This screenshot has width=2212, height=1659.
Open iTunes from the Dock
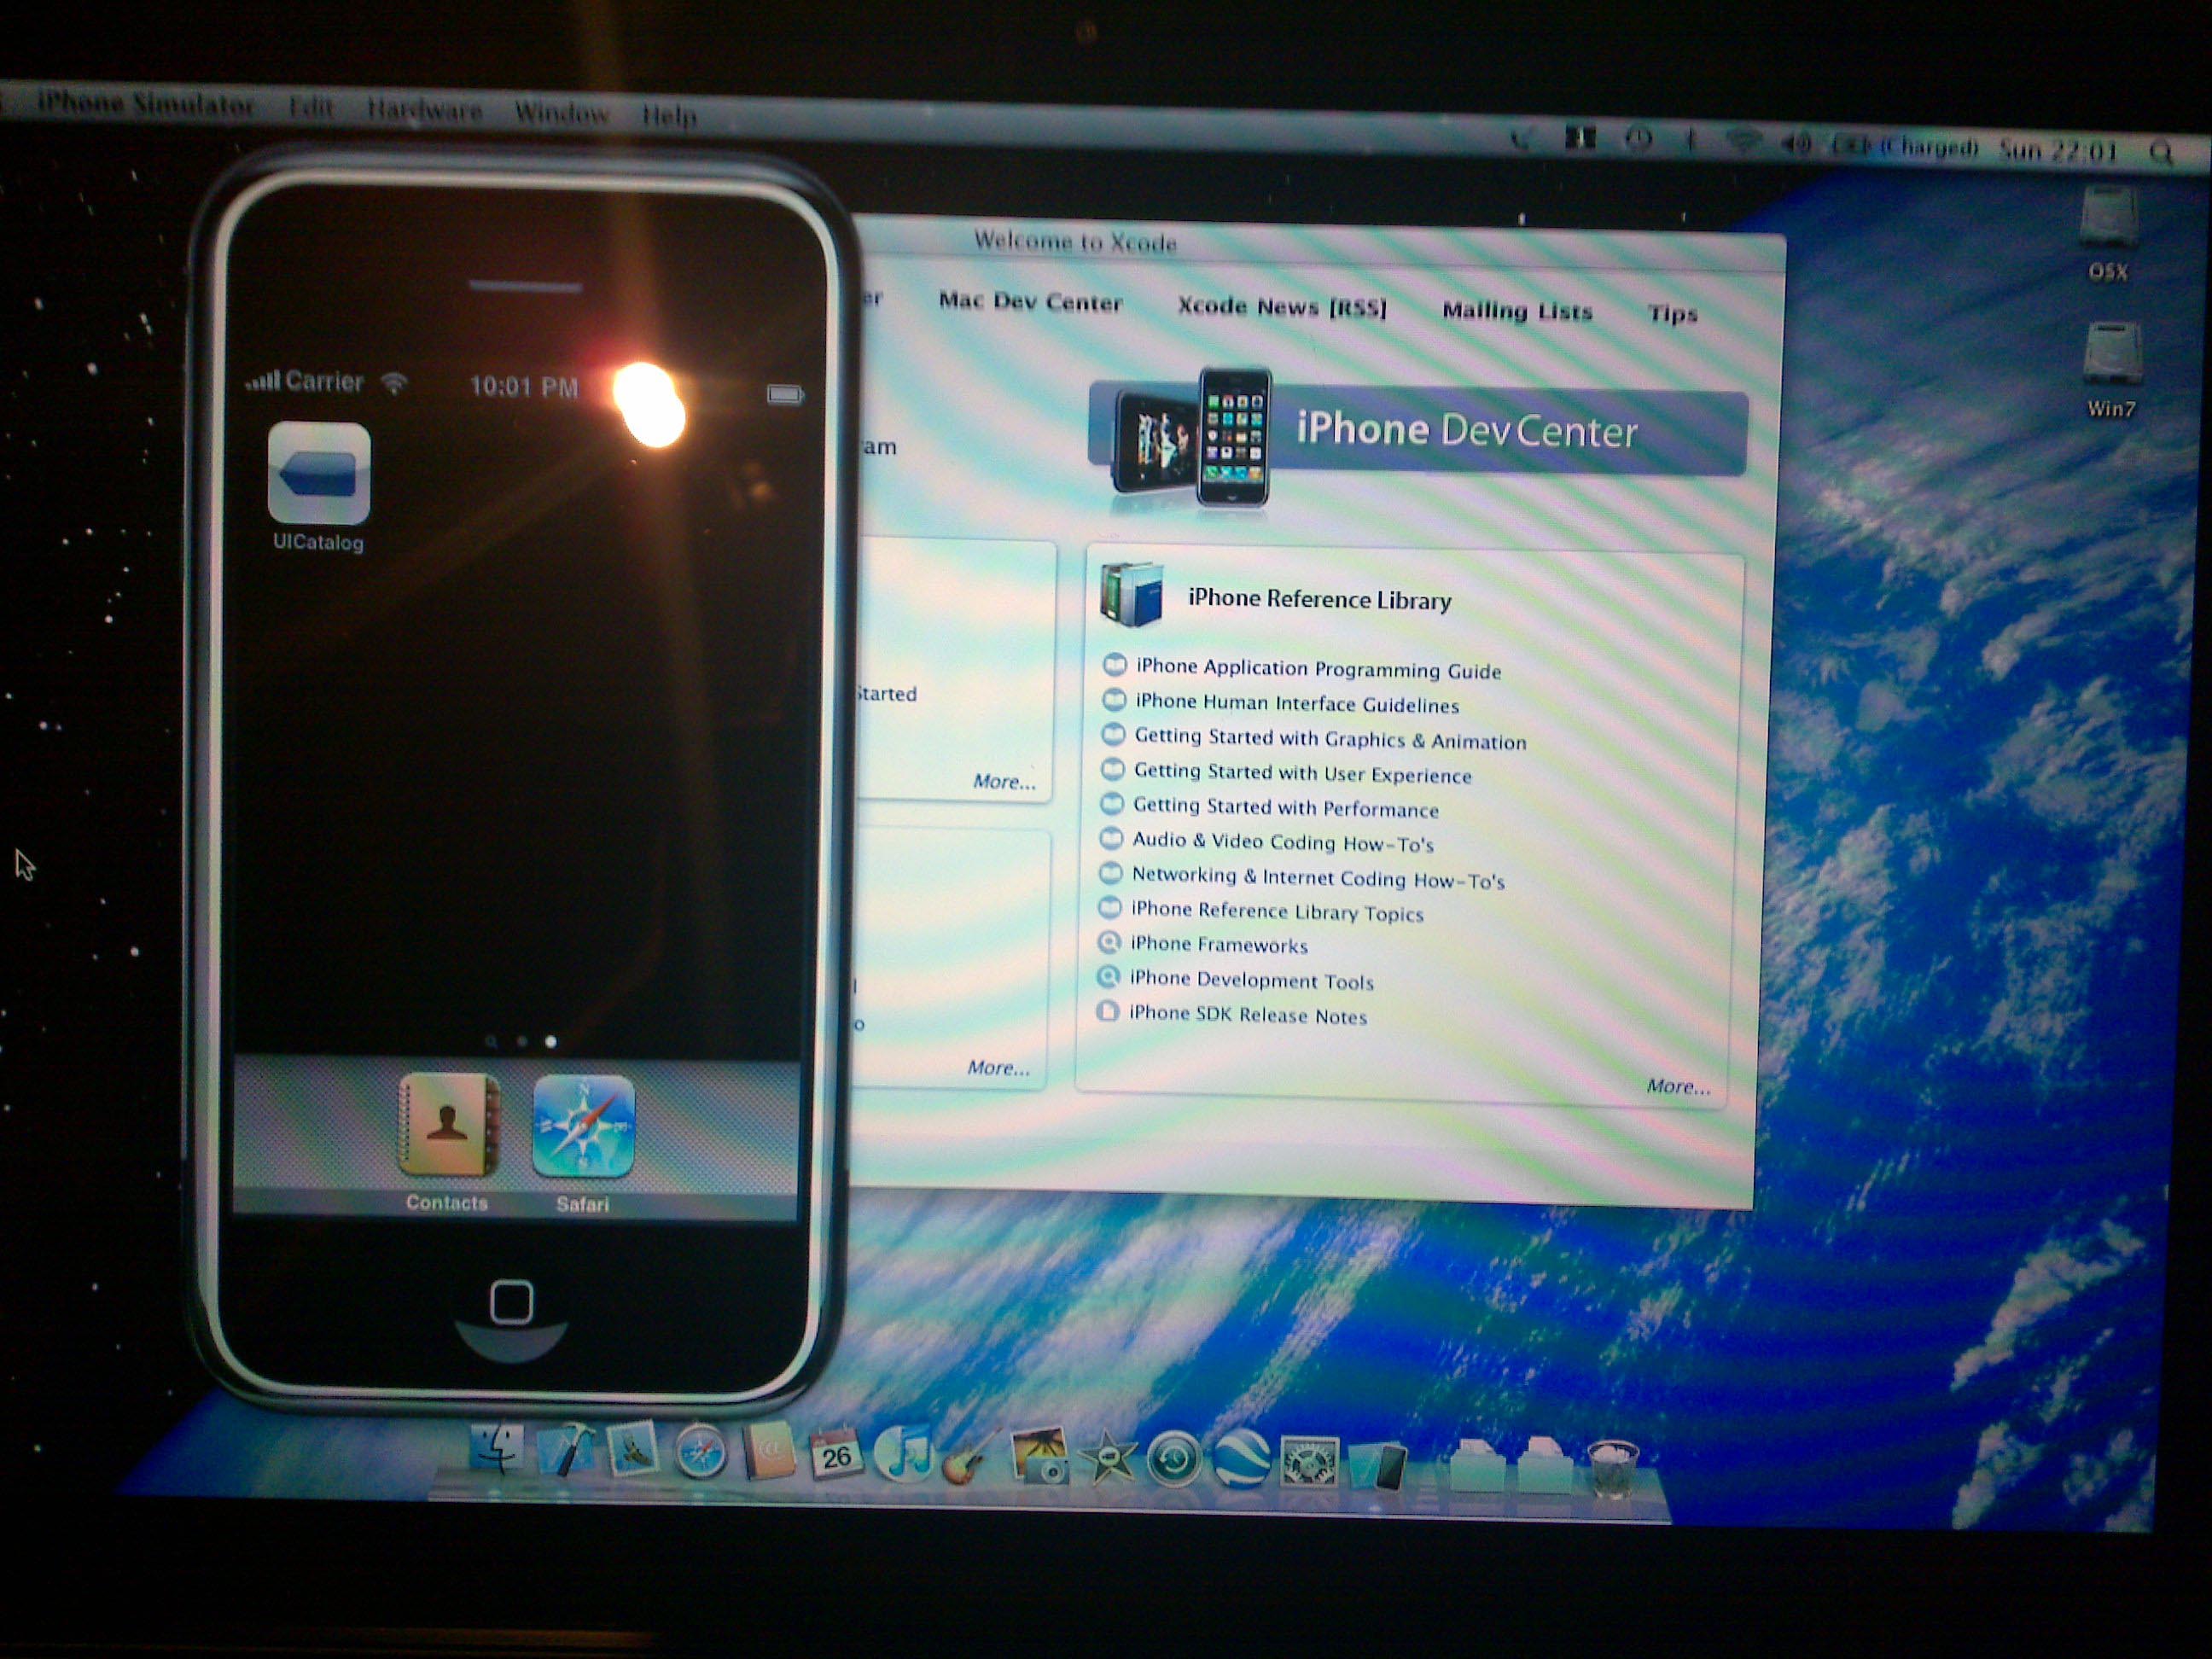(x=903, y=1455)
